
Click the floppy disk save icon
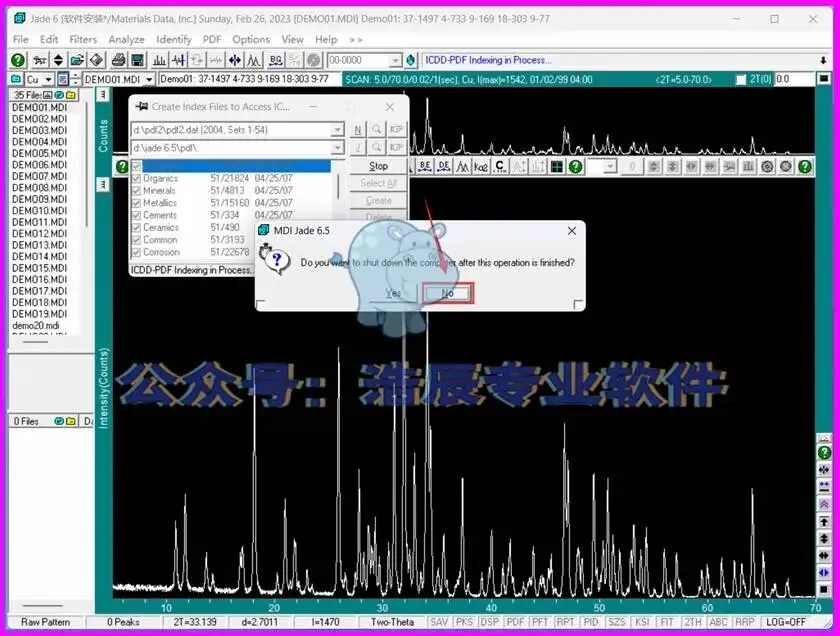tap(137, 60)
